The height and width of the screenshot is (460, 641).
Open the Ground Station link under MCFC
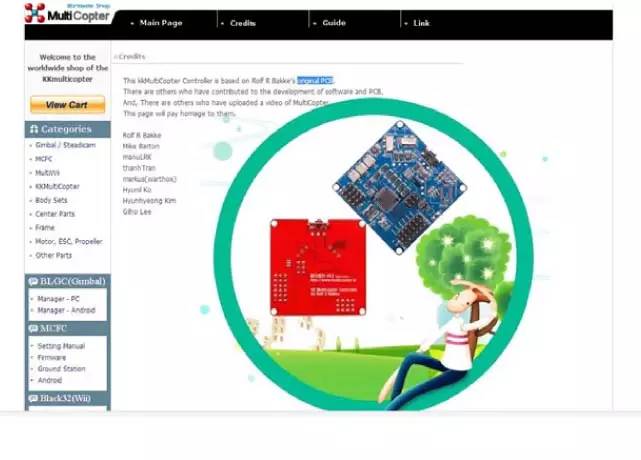coord(61,369)
